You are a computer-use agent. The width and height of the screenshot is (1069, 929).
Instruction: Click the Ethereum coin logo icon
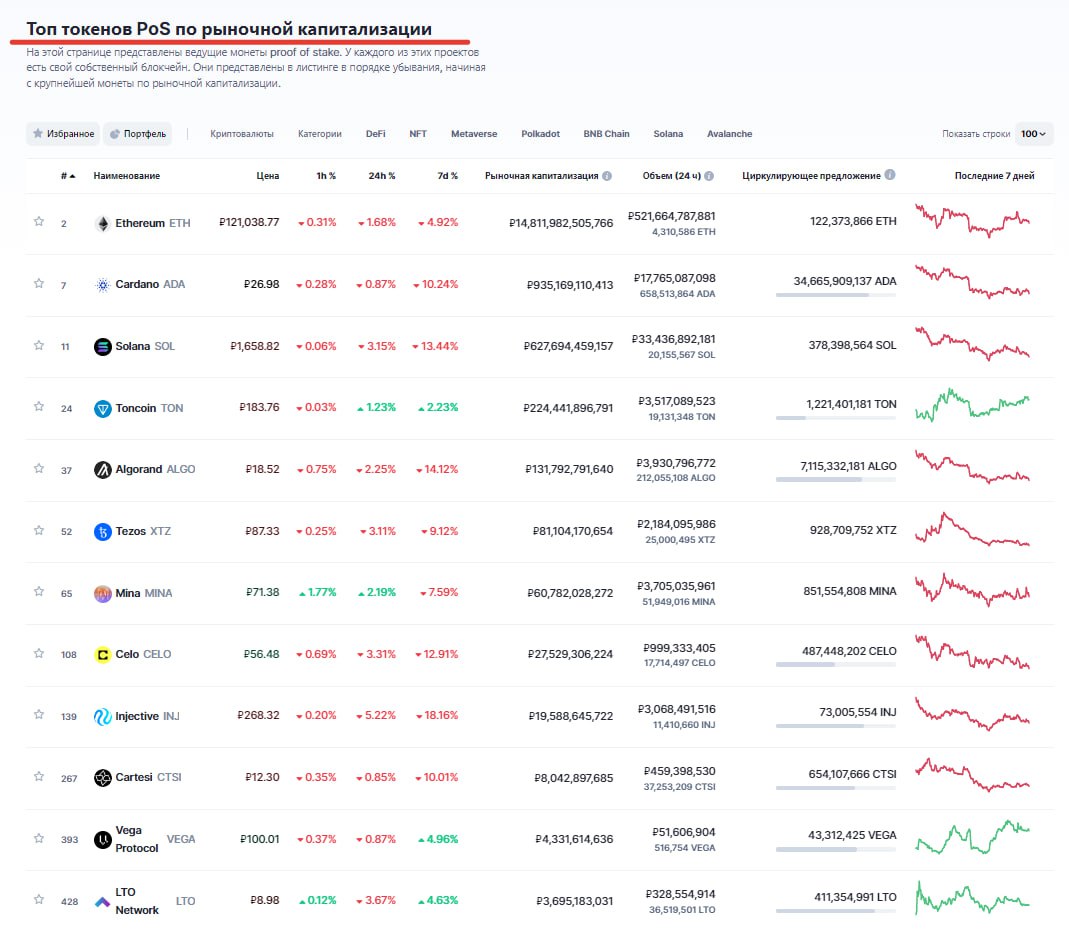(102, 223)
